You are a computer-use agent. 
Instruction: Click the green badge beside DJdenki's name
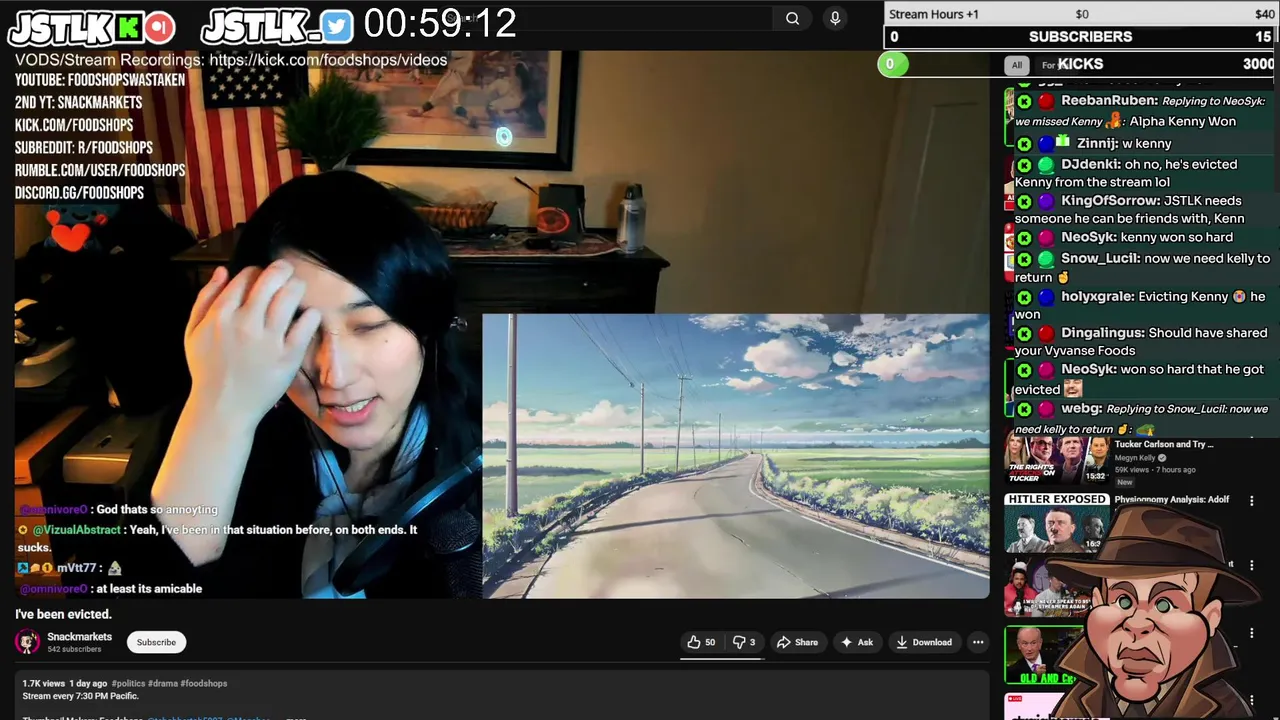[1046, 165]
